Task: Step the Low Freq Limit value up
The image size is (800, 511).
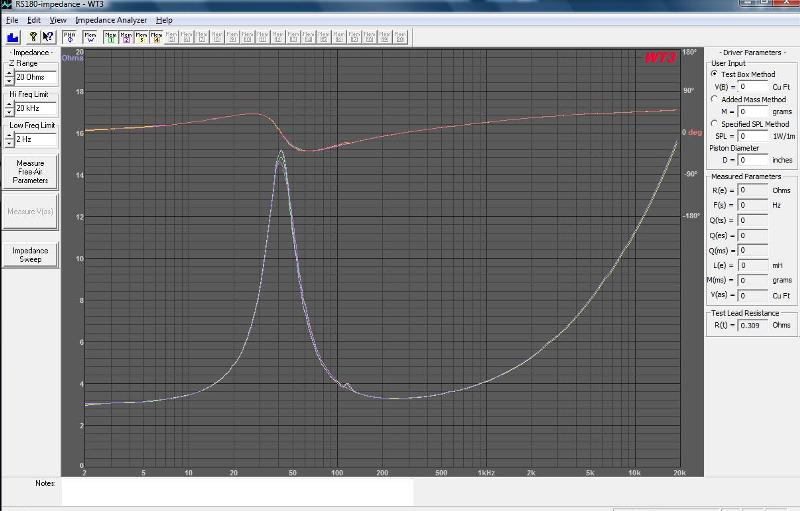Action: [9, 136]
